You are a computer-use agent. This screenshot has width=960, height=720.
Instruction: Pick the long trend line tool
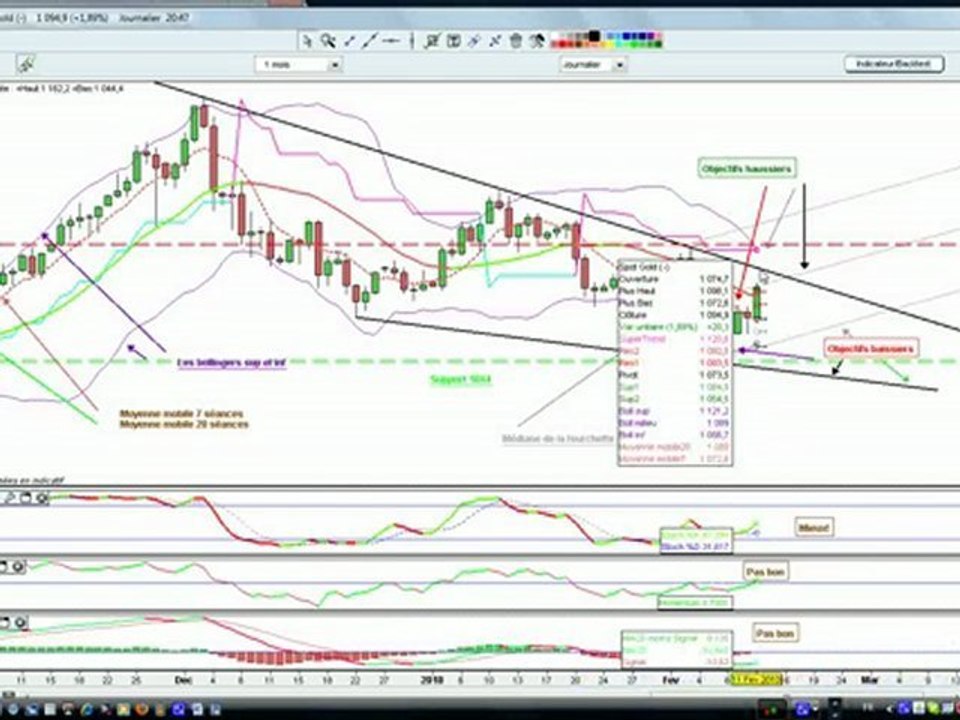pos(370,41)
